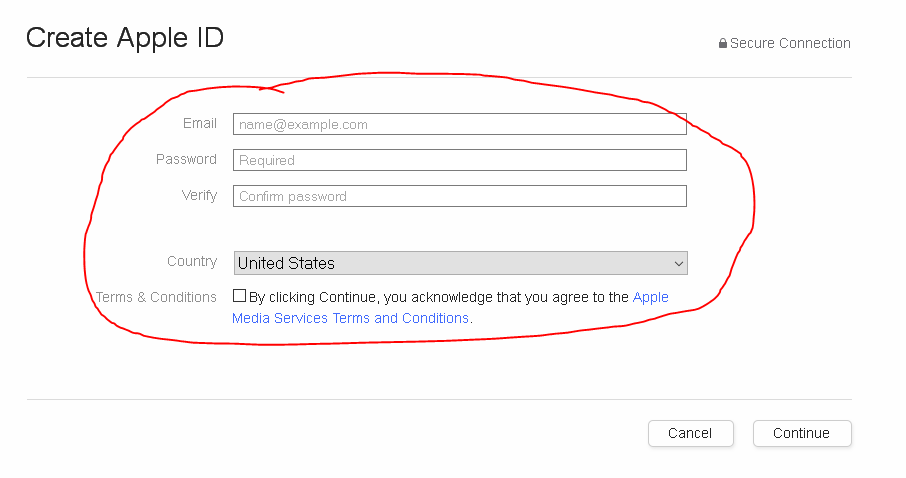This screenshot has height=478, width=906.
Task: Click into the Password field
Action: tap(459, 160)
